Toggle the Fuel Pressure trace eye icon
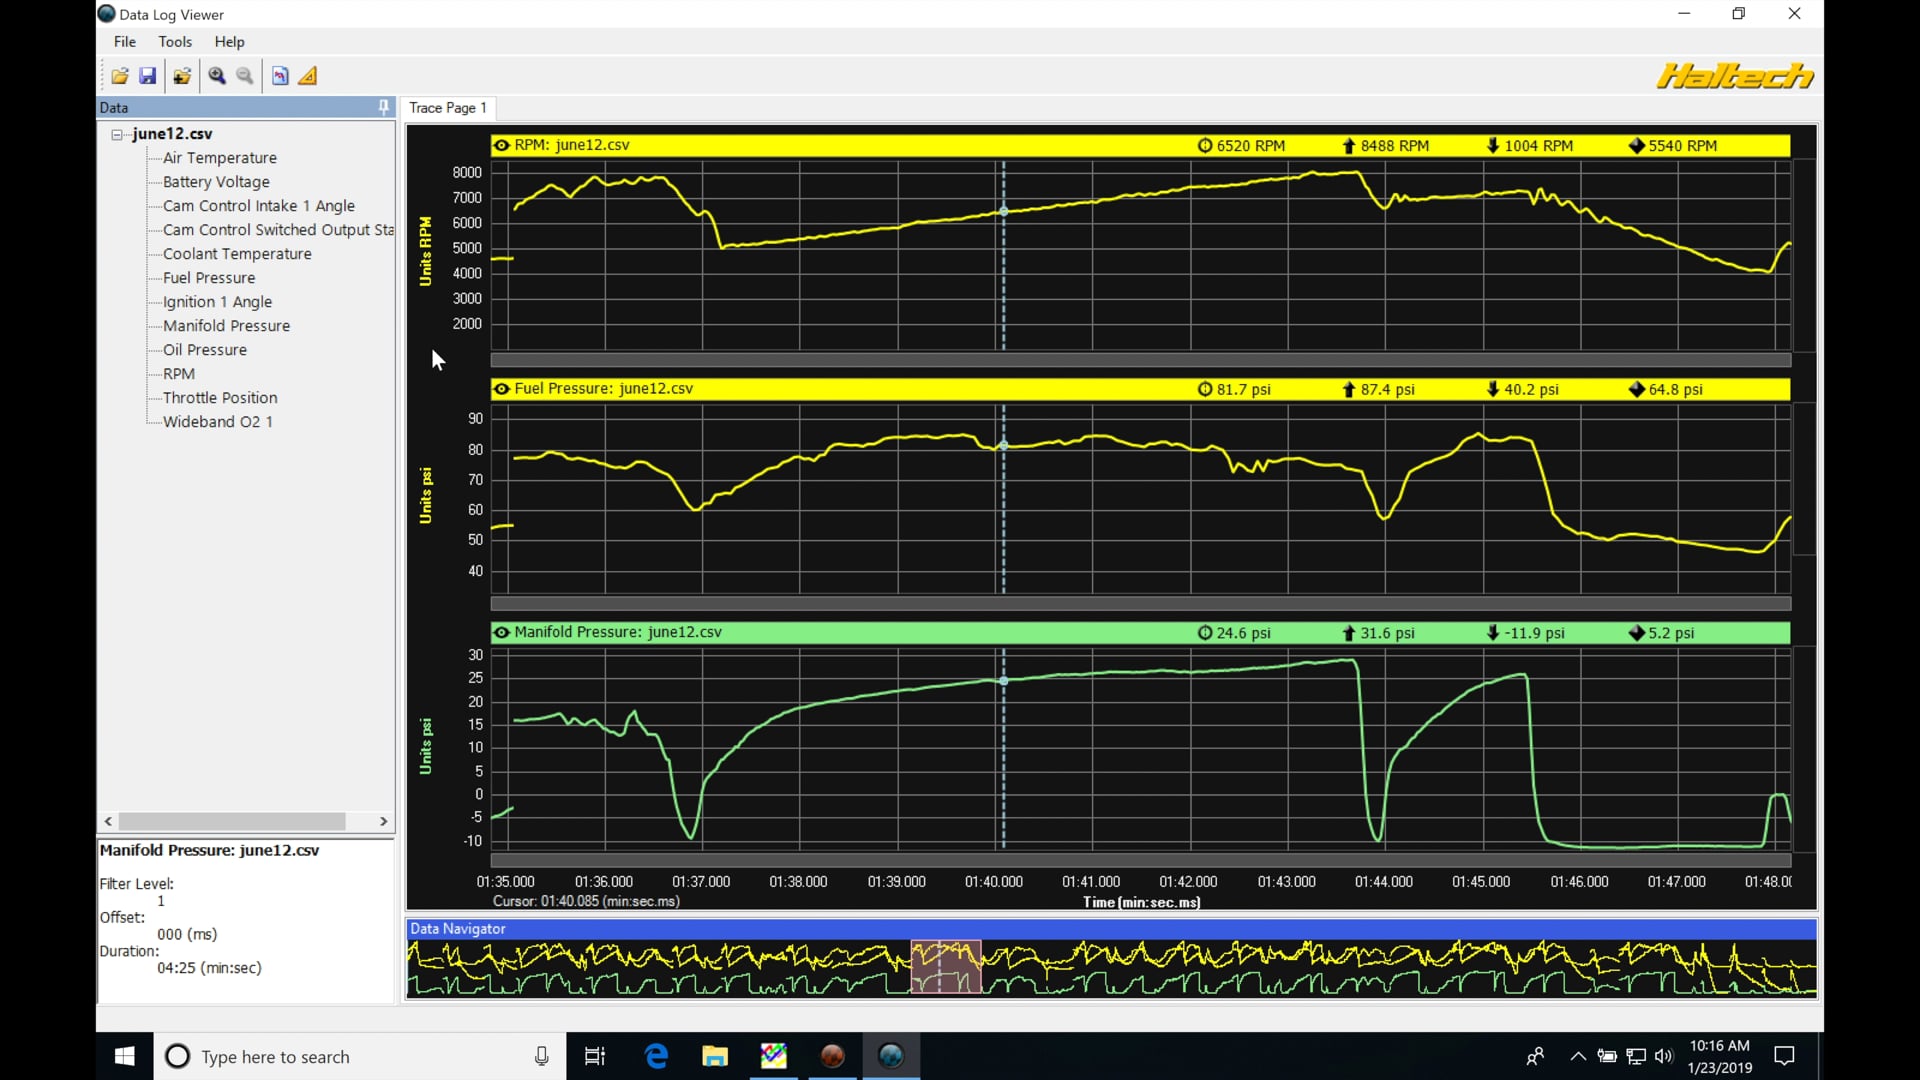Screen dimensions: 1920x1080 point(502,389)
